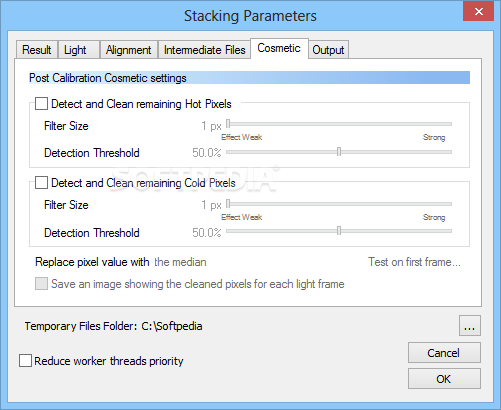501x410 pixels.
Task: Enable Detect and Clean remaining Cold Pixels
Action: click(x=41, y=183)
